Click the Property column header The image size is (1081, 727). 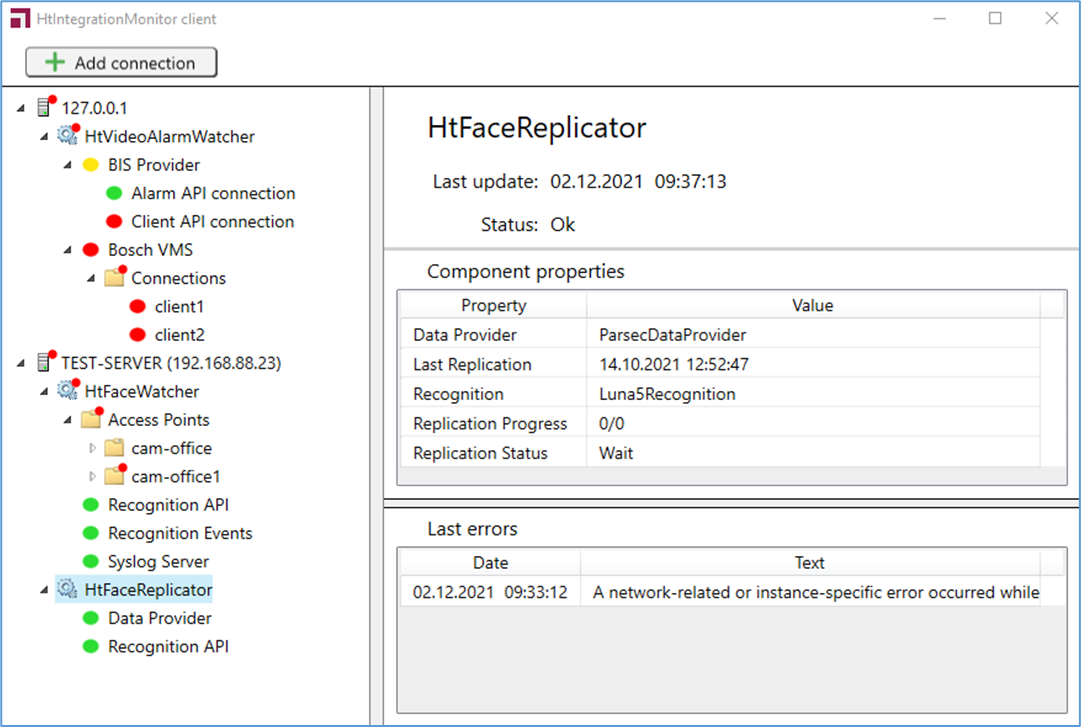pos(493,305)
